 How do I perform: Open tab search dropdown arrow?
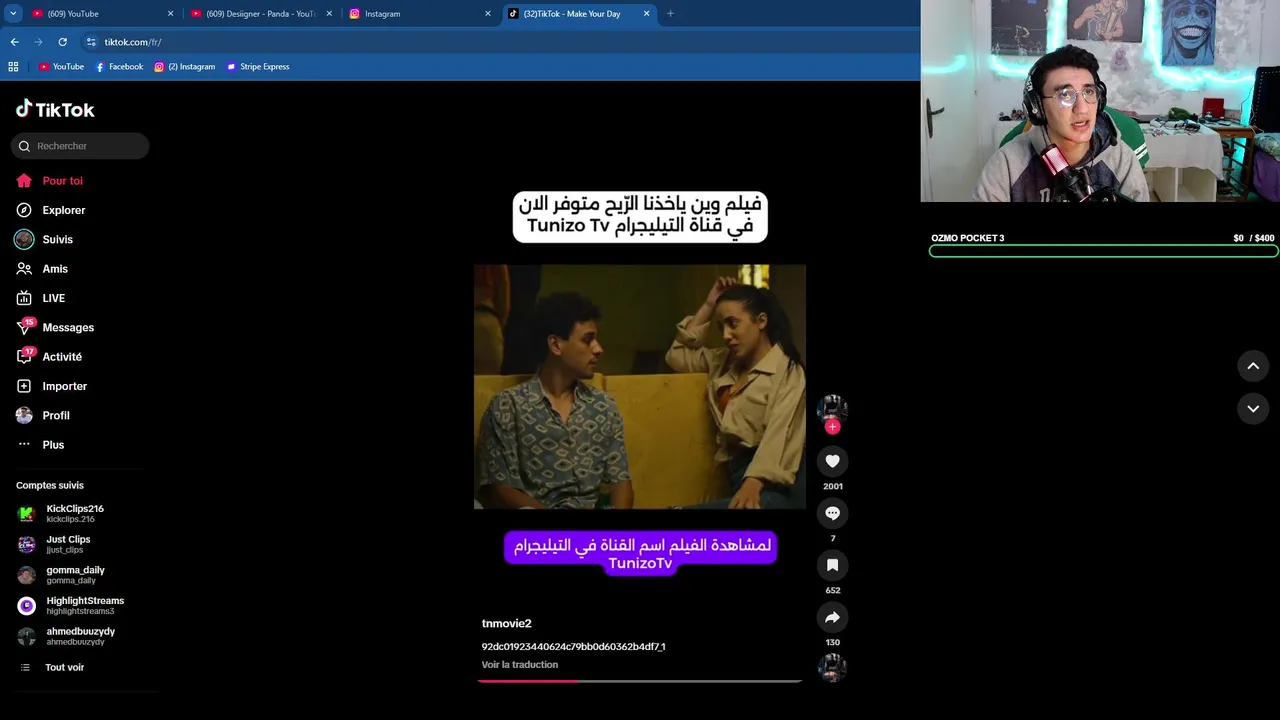(13, 14)
